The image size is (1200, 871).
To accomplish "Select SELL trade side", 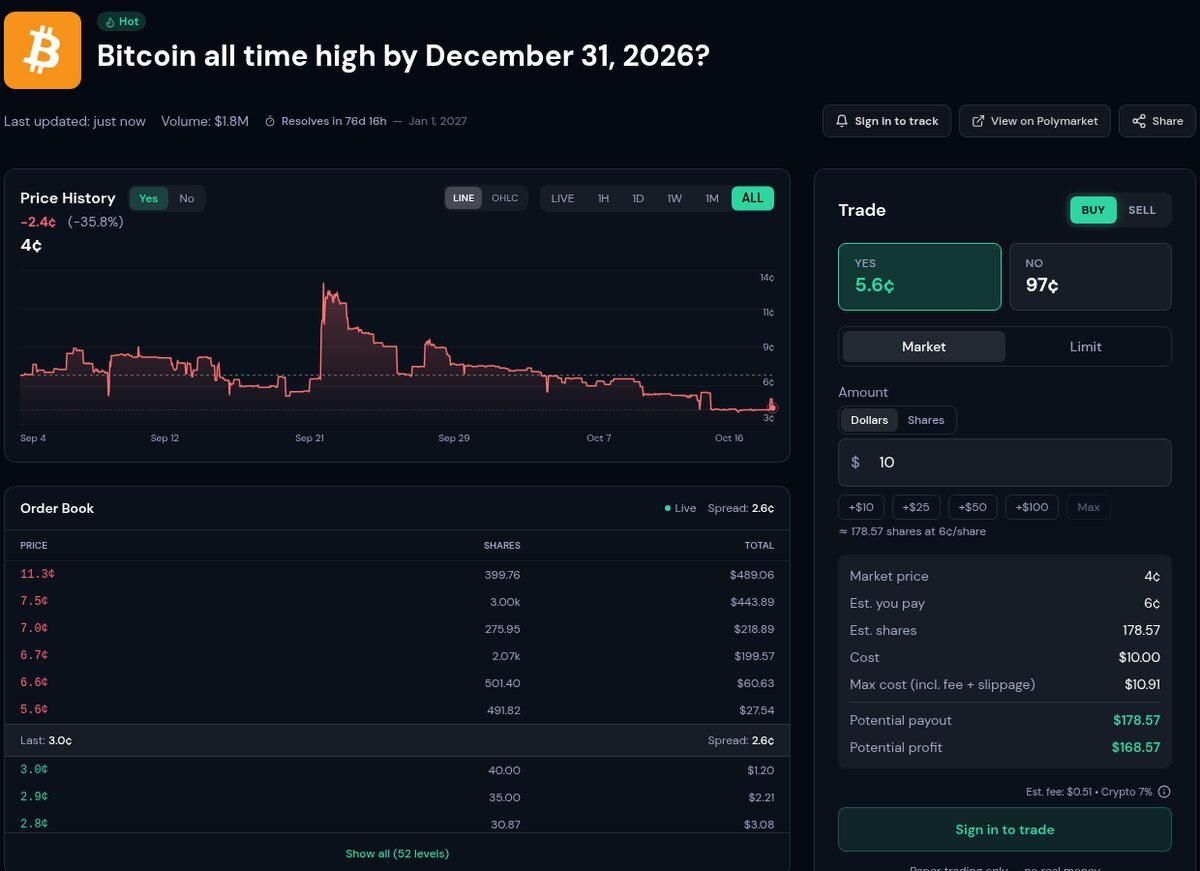I will point(1142,210).
